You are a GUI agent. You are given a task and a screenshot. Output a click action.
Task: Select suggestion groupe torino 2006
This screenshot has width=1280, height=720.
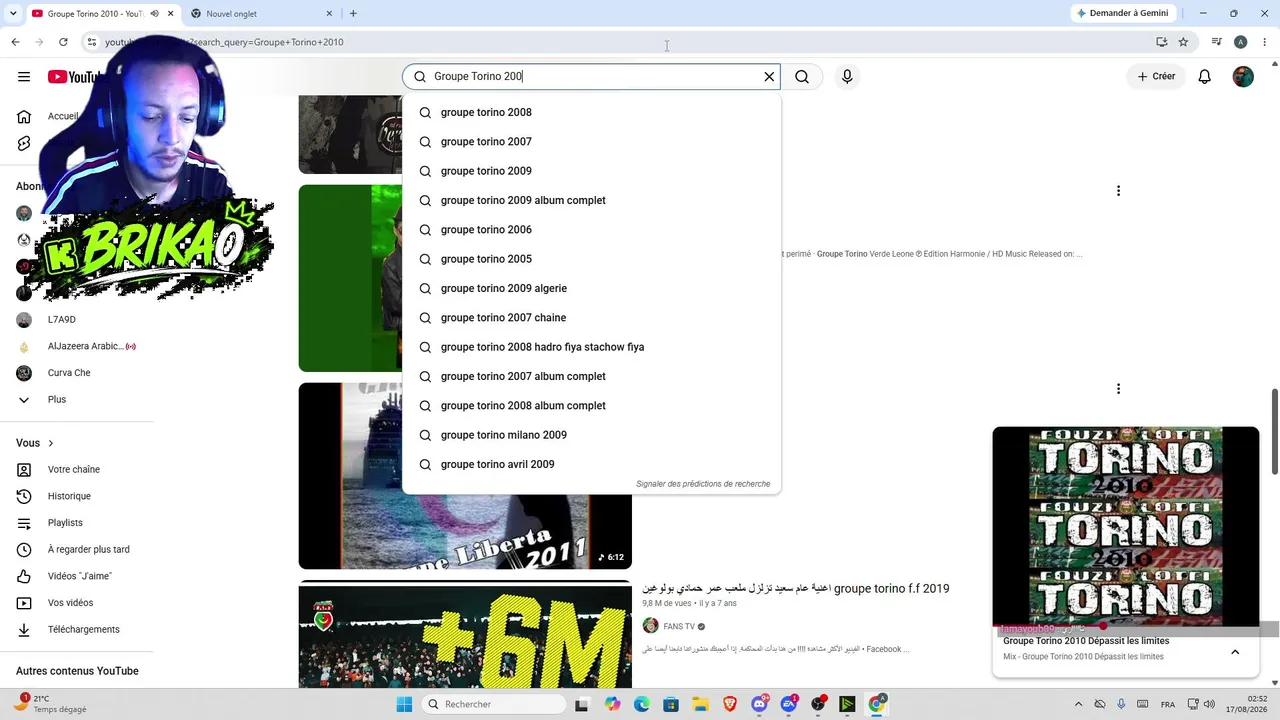click(591, 230)
